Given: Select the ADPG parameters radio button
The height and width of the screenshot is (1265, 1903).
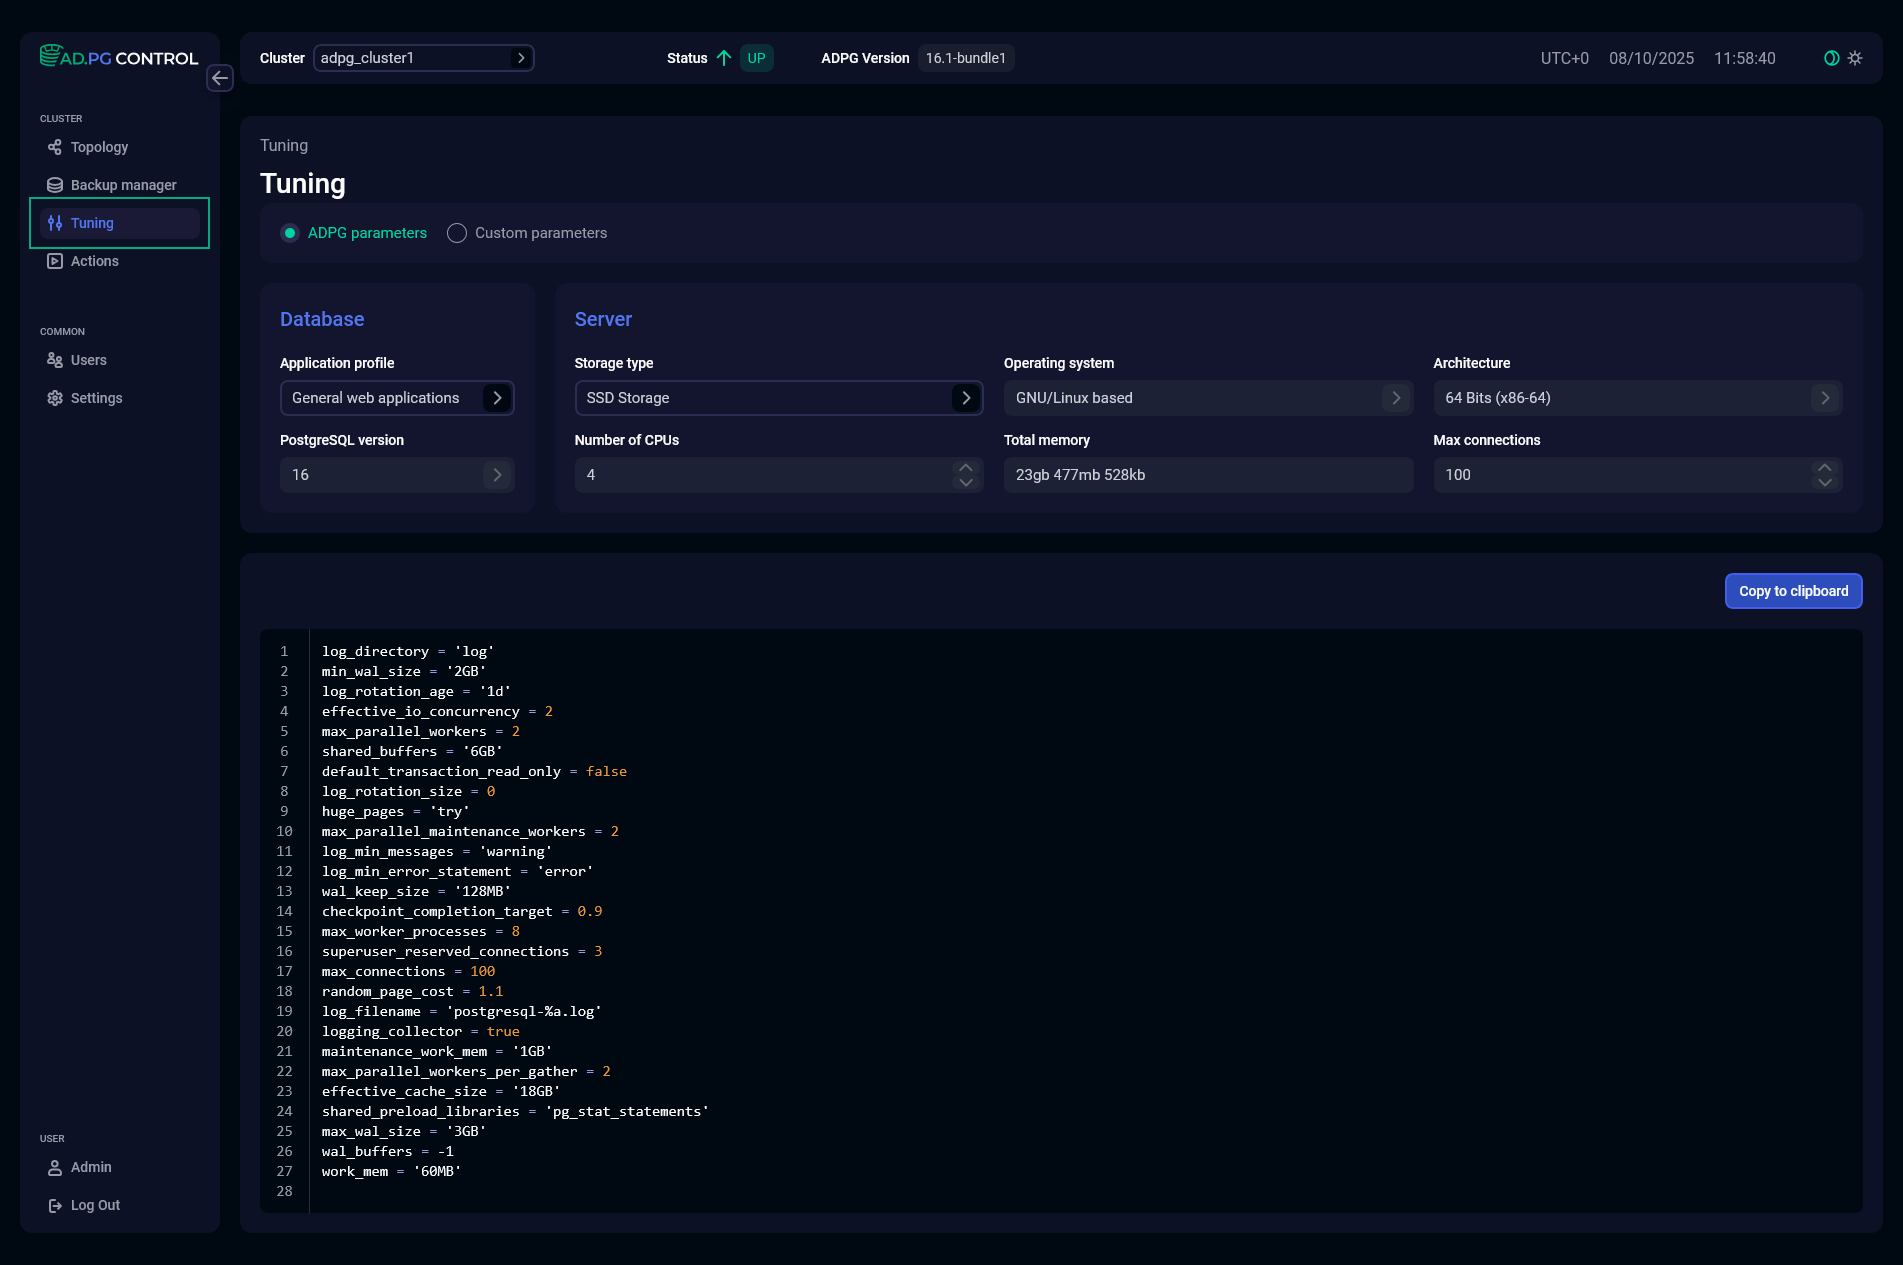Looking at the screenshot, I should coord(289,232).
